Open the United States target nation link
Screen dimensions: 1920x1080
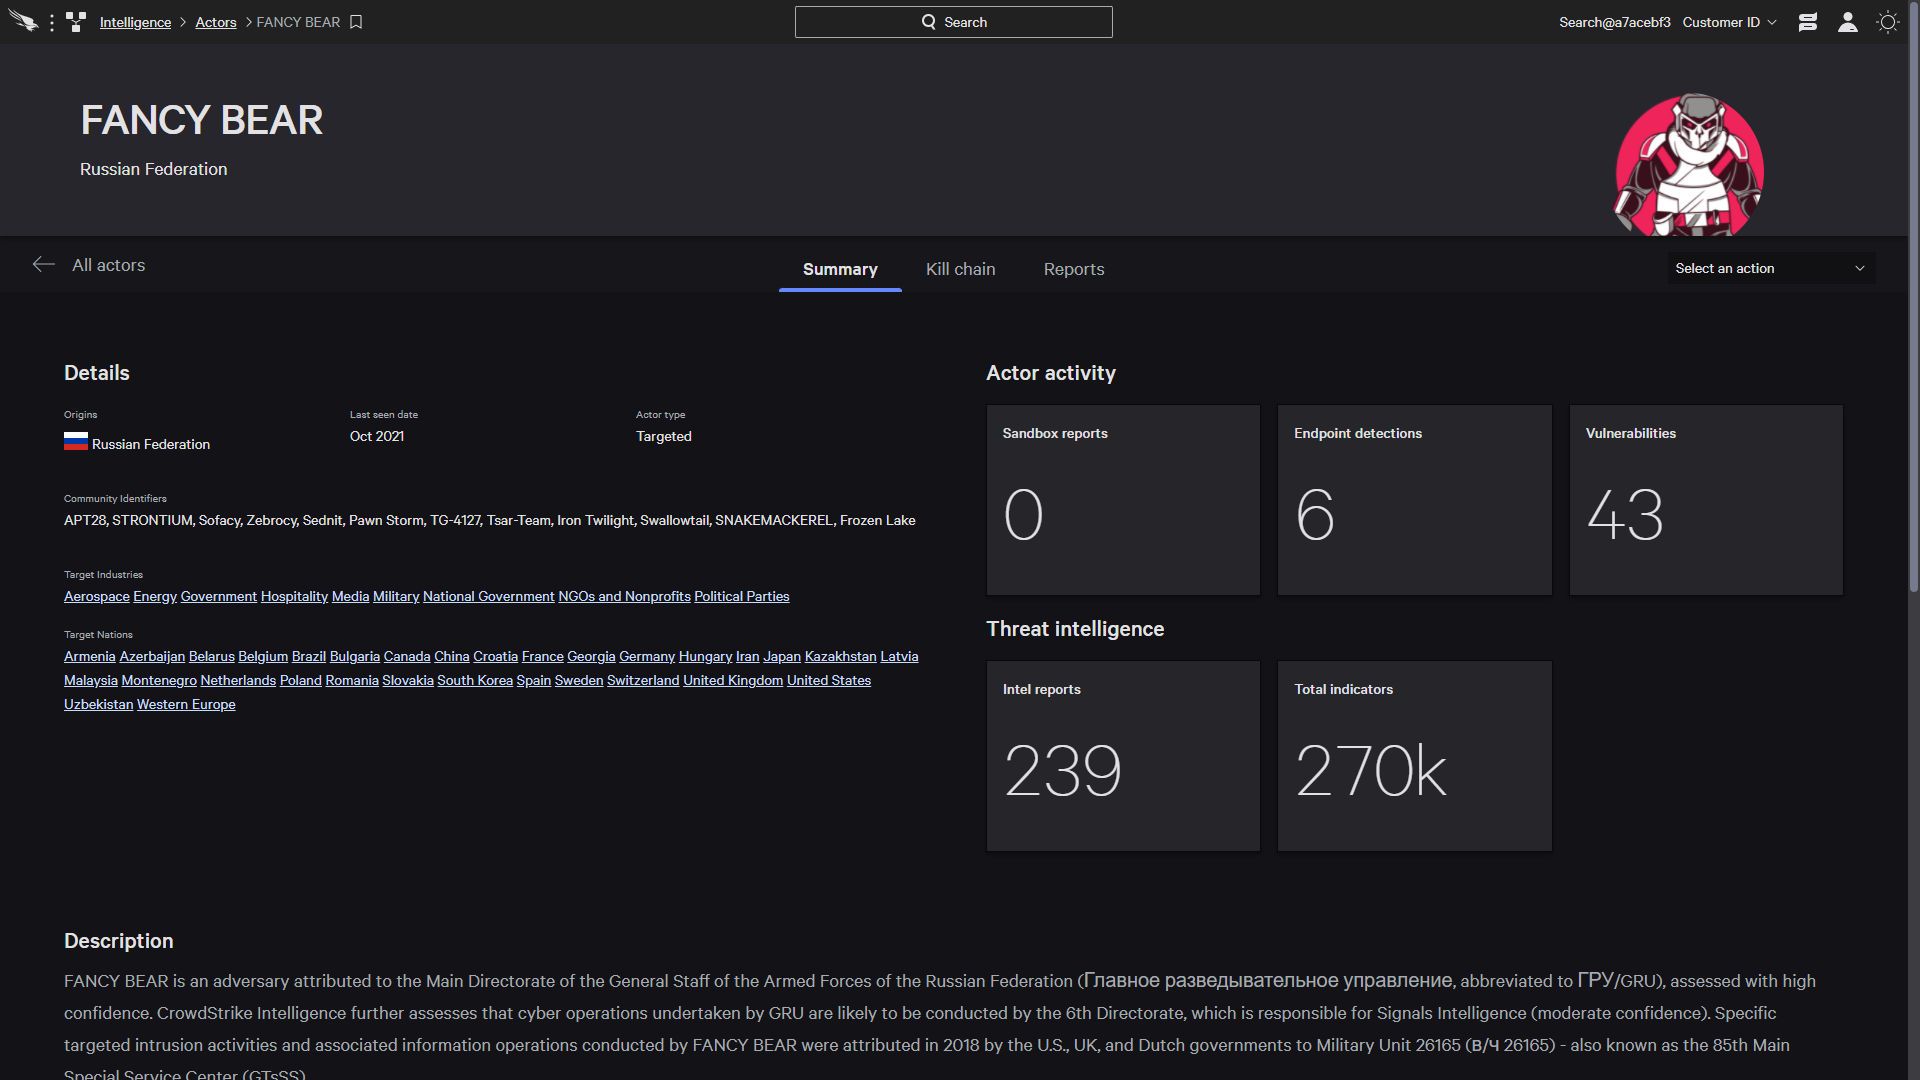829,680
